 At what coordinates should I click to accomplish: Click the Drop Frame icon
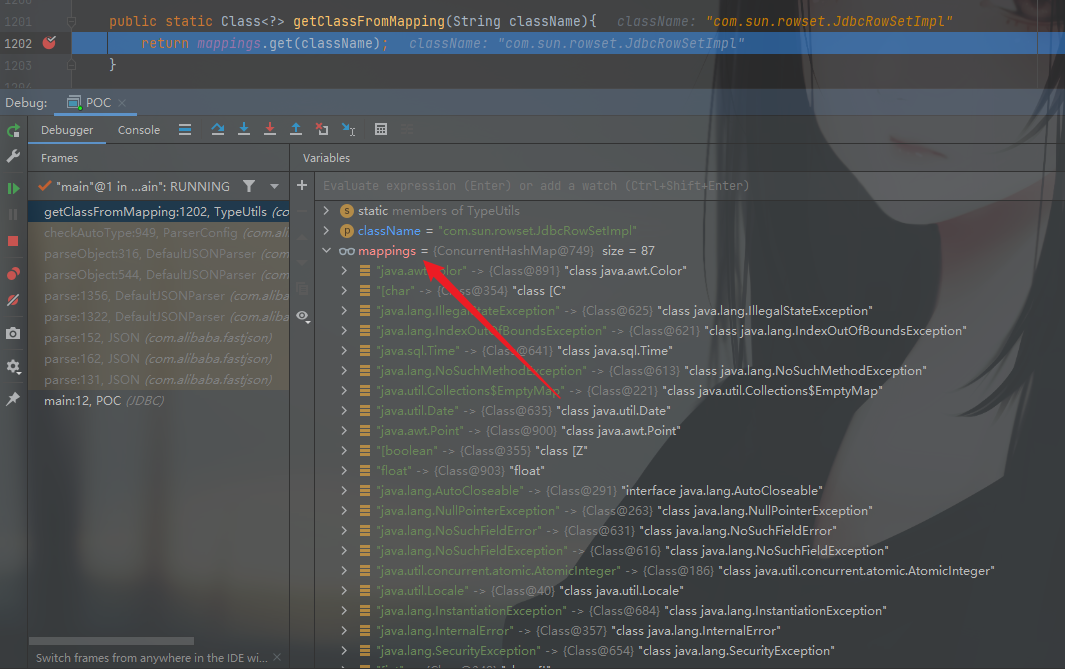point(322,129)
